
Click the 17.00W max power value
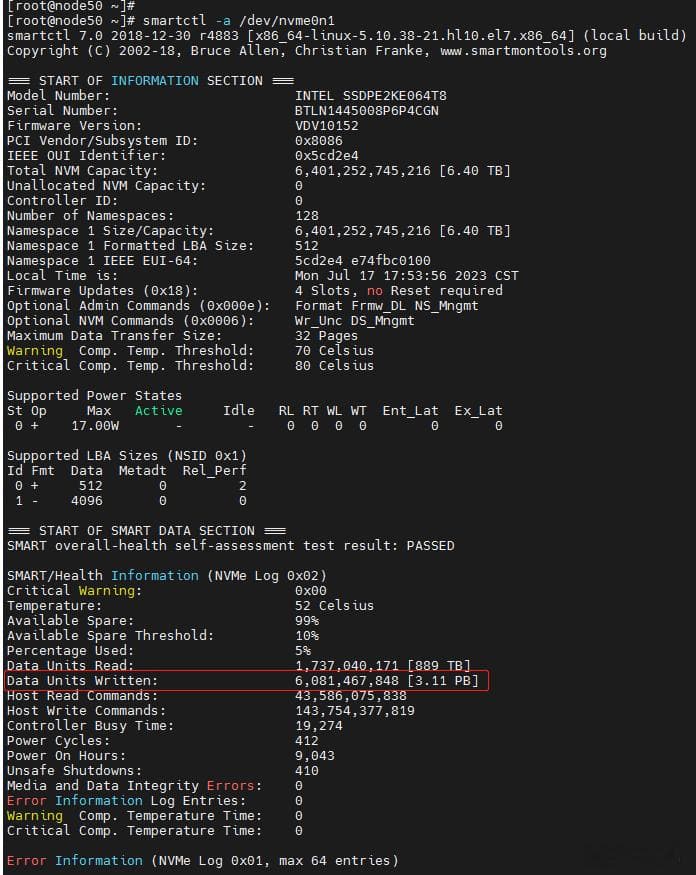[95, 426]
